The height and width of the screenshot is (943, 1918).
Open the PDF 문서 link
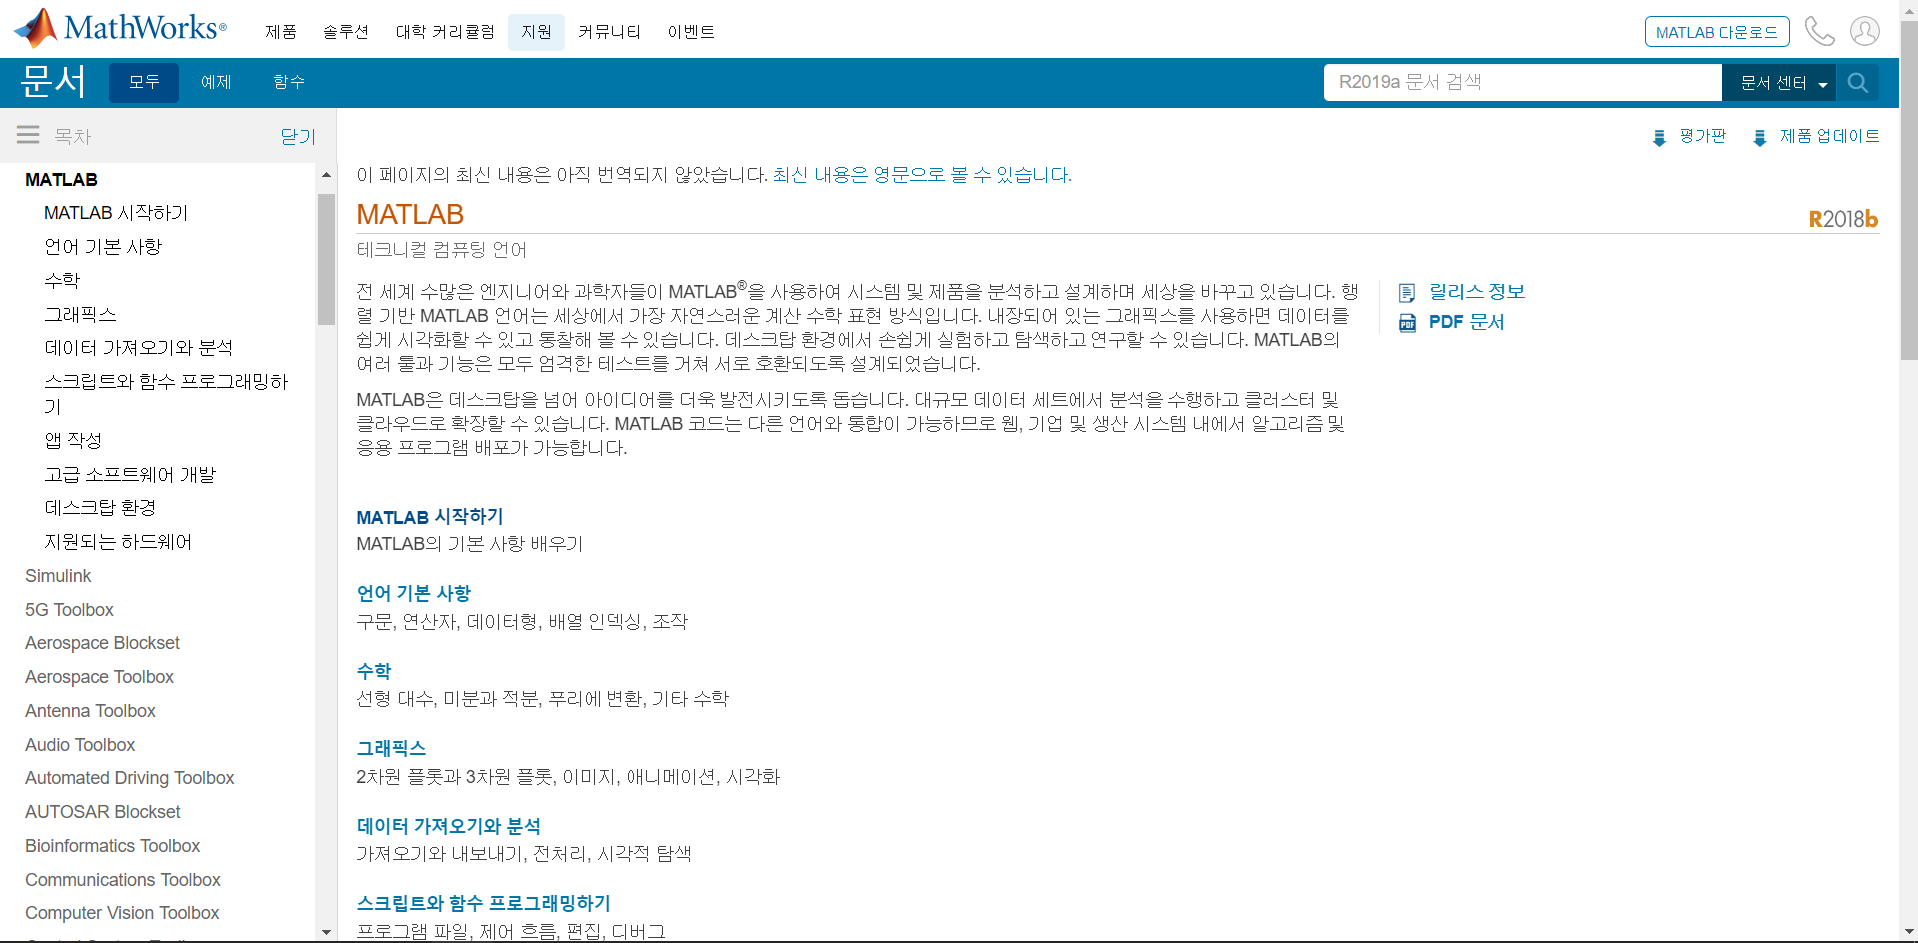coord(1466,322)
